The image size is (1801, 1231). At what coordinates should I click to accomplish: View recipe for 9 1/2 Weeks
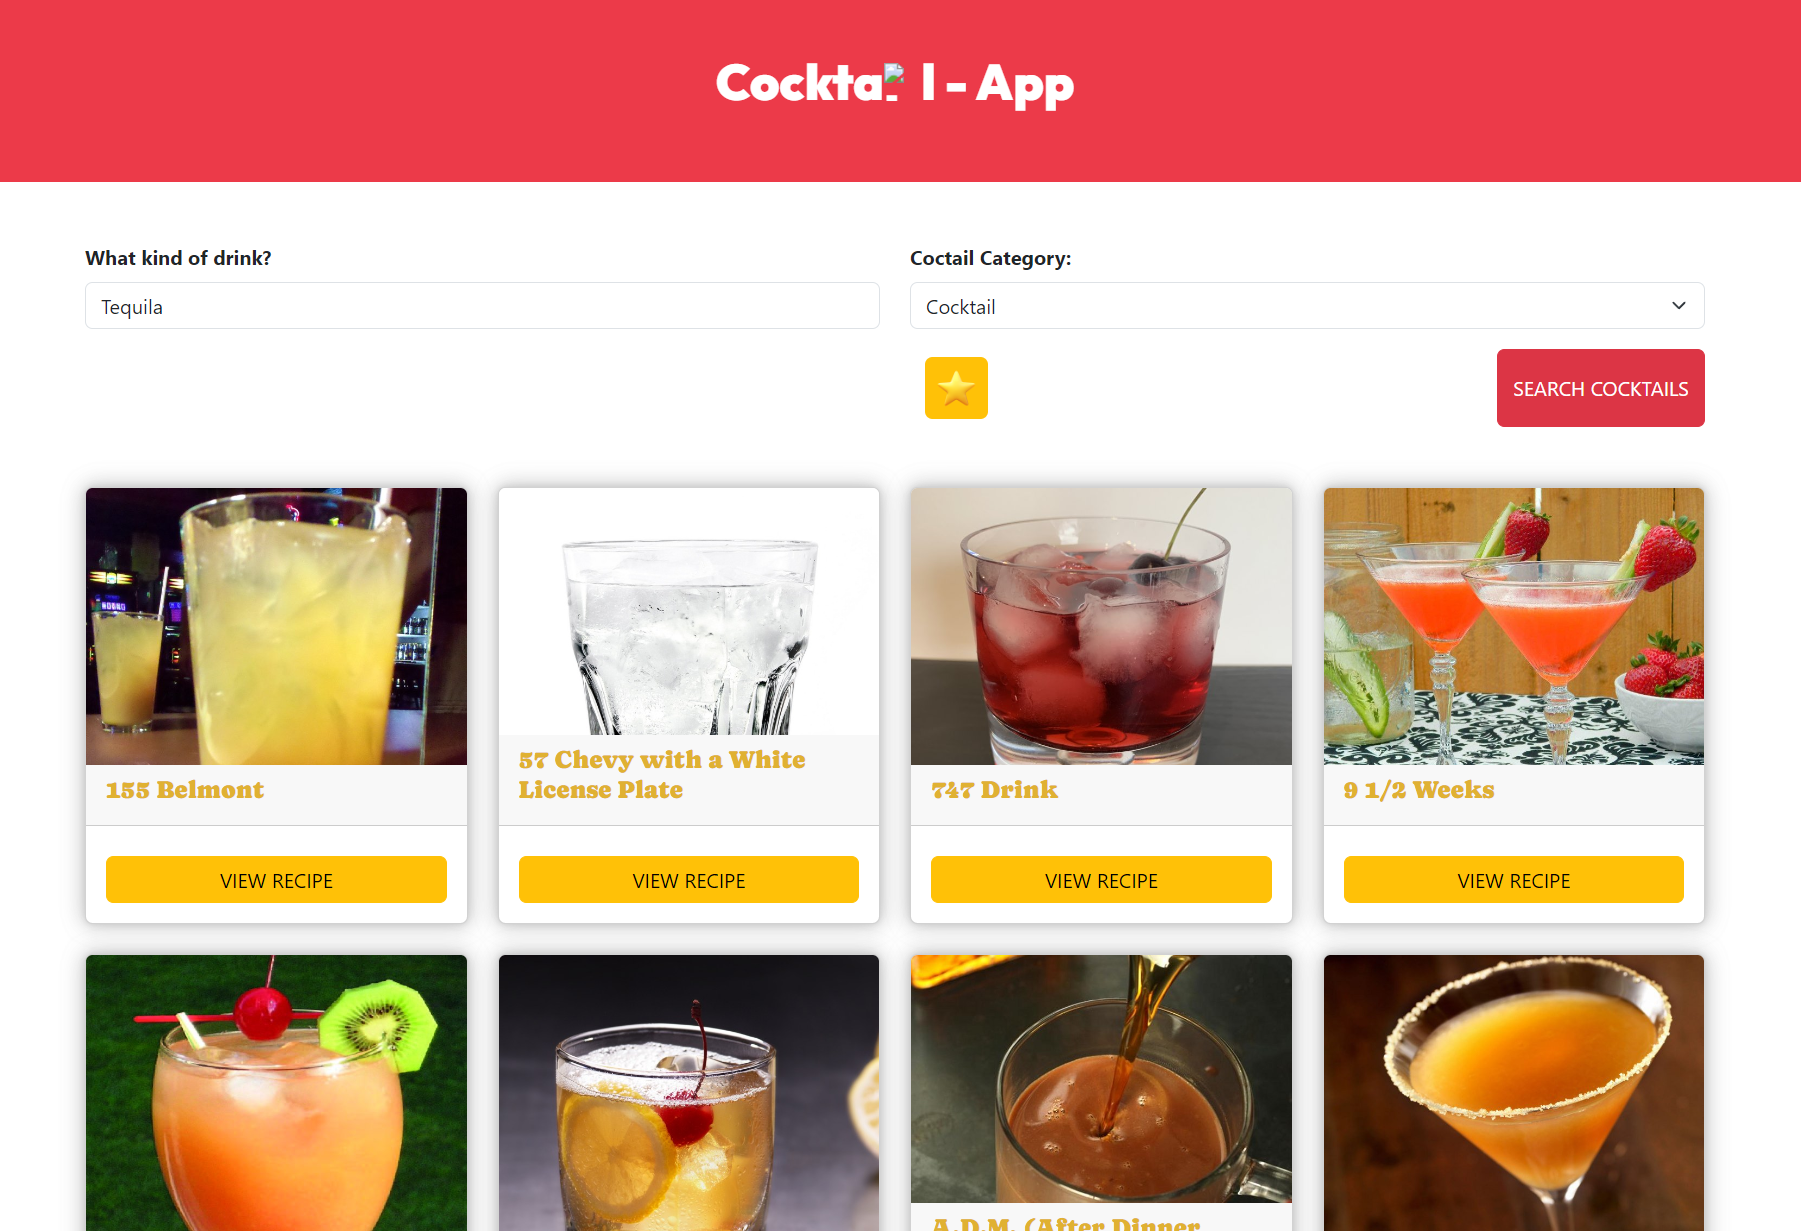[x=1514, y=880]
